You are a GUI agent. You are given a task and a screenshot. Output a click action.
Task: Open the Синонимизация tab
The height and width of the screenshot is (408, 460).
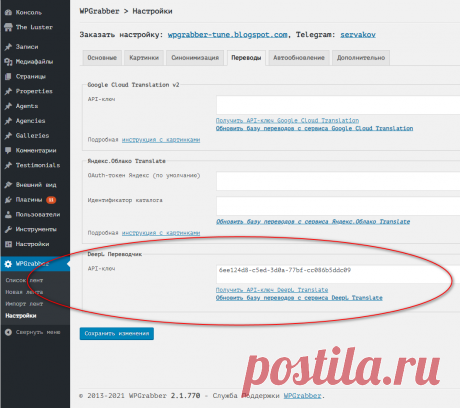point(195,58)
